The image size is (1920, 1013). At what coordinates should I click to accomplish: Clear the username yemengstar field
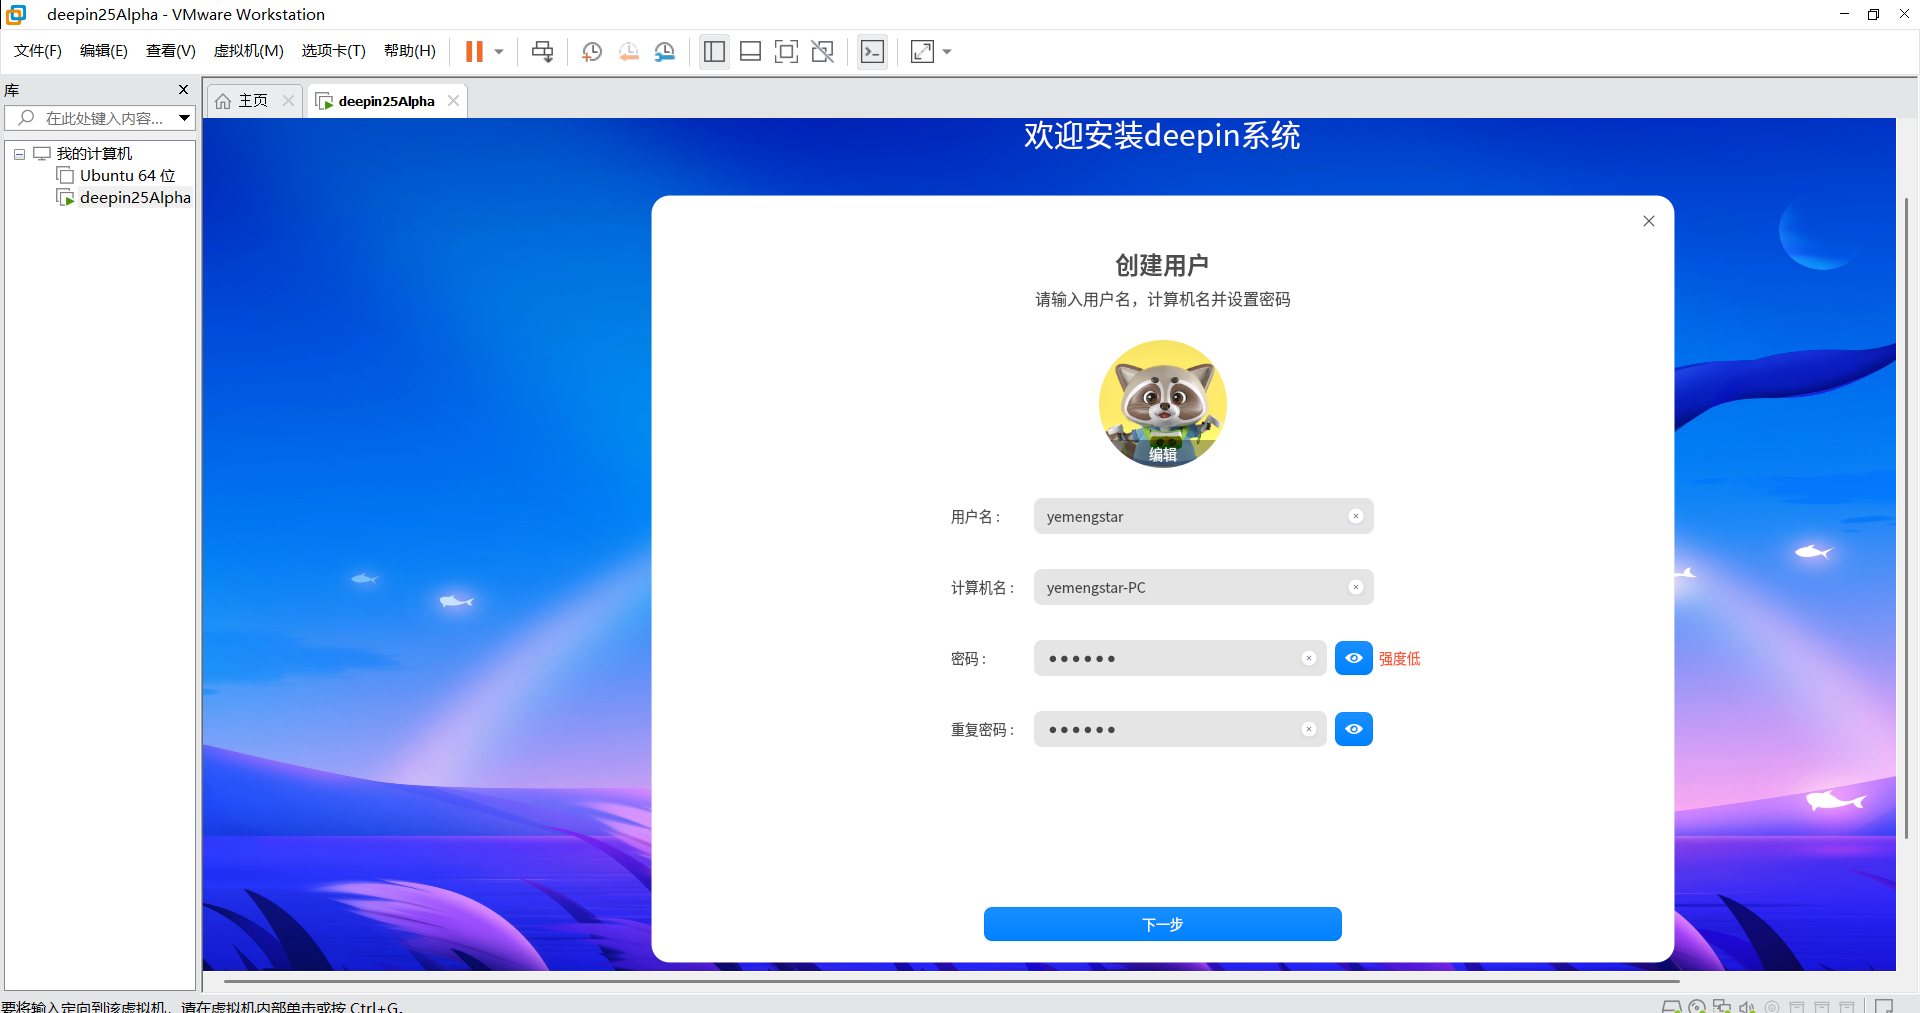(1355, 516)
